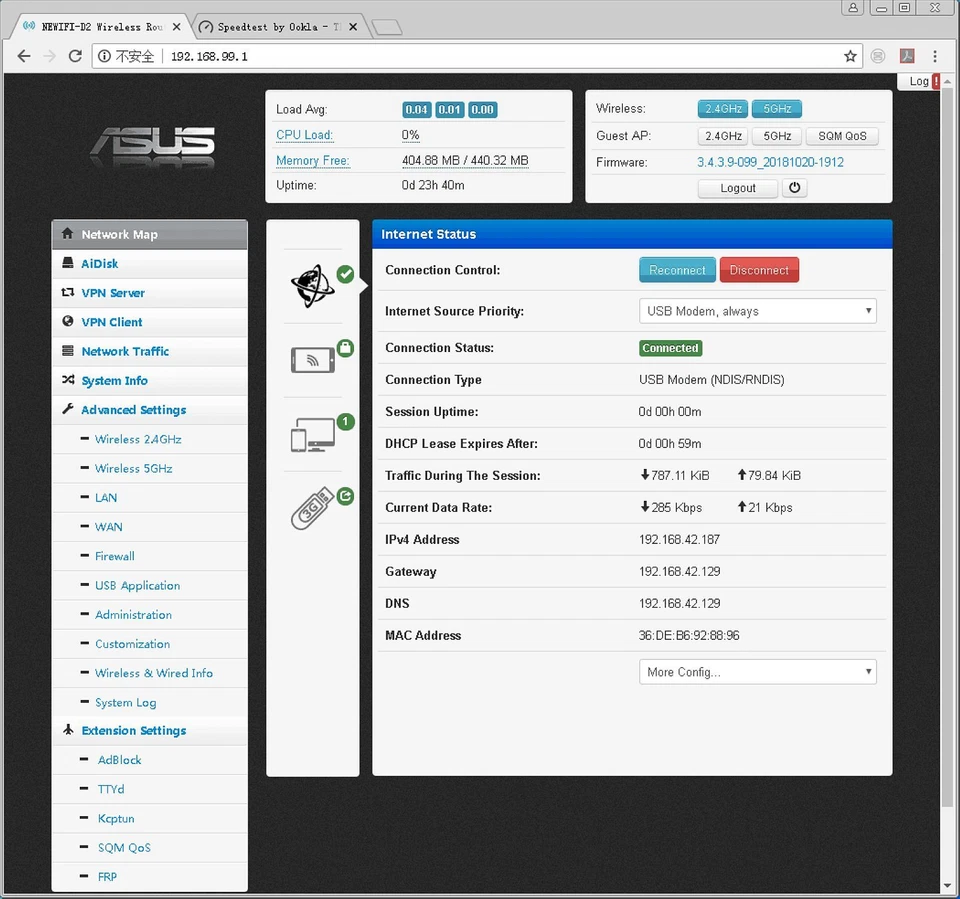Open VPN Server menu item
Viewport: 960px width, 899px height.
150,293
